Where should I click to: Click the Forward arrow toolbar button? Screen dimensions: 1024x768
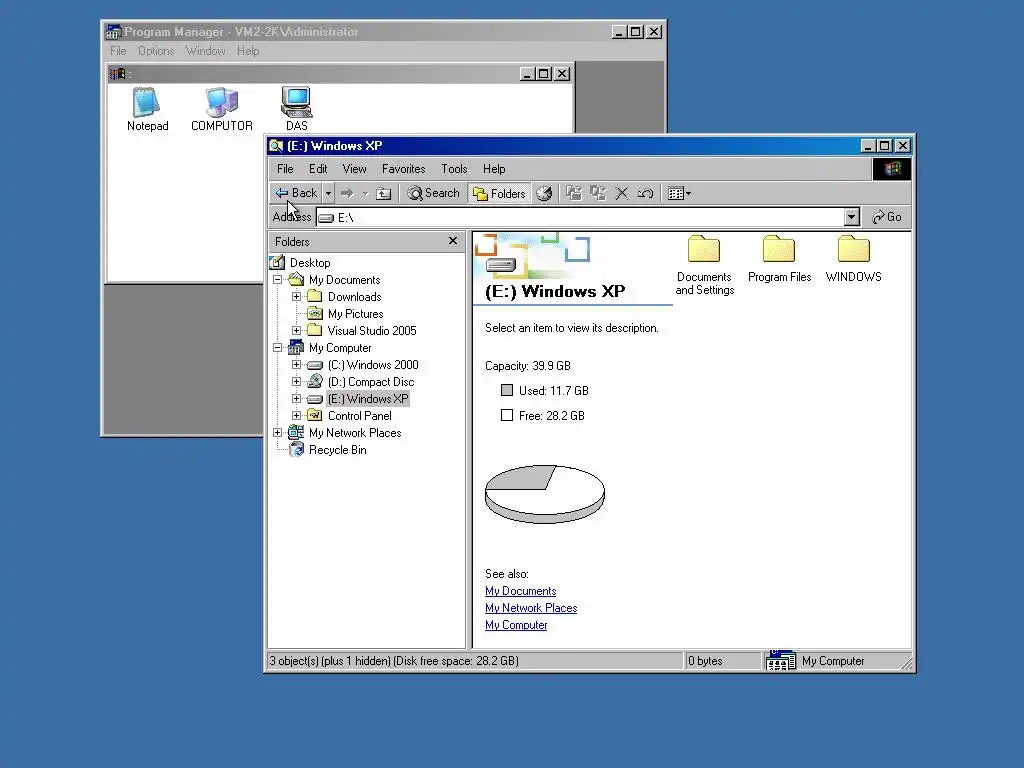click(x=347, y=193)
